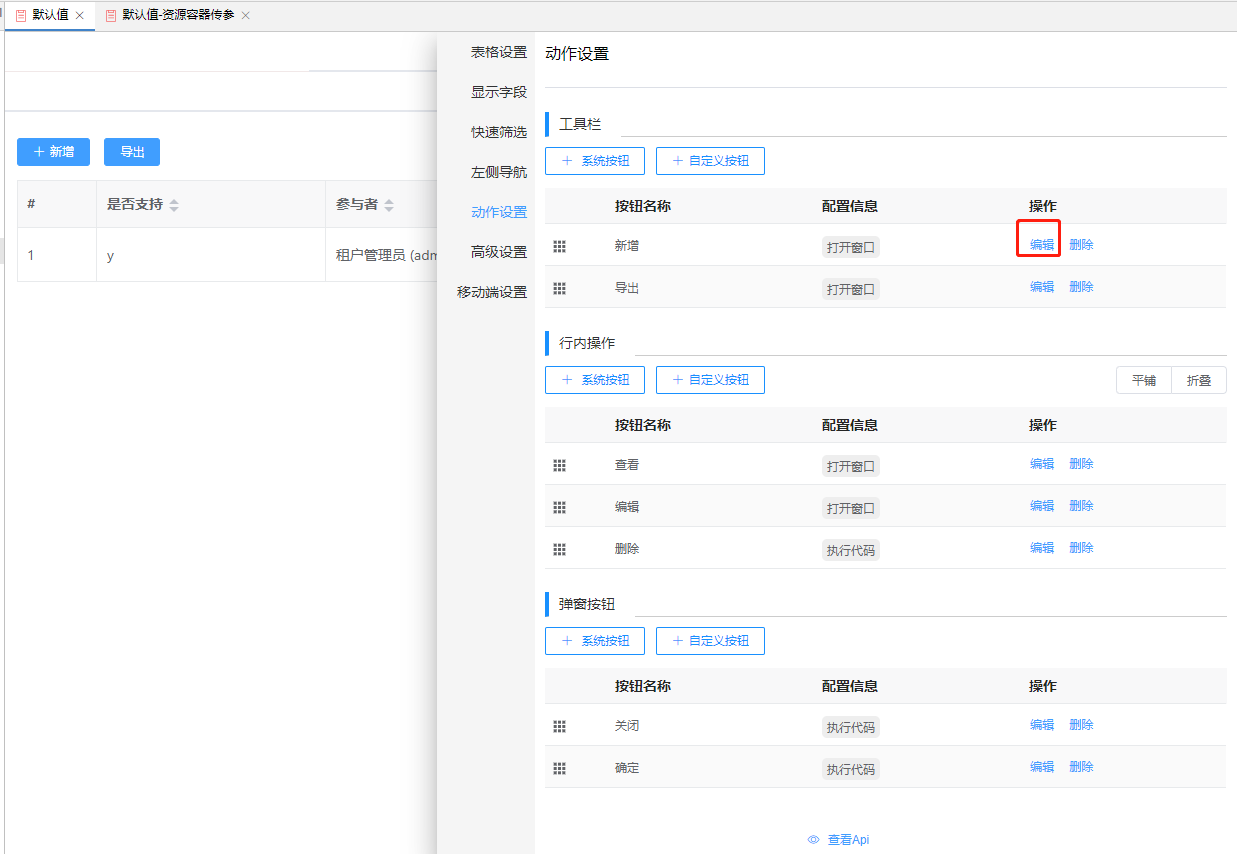
Task: Sort by 是否支持 column
Action: pyautogui.click(x=174, y=205)
